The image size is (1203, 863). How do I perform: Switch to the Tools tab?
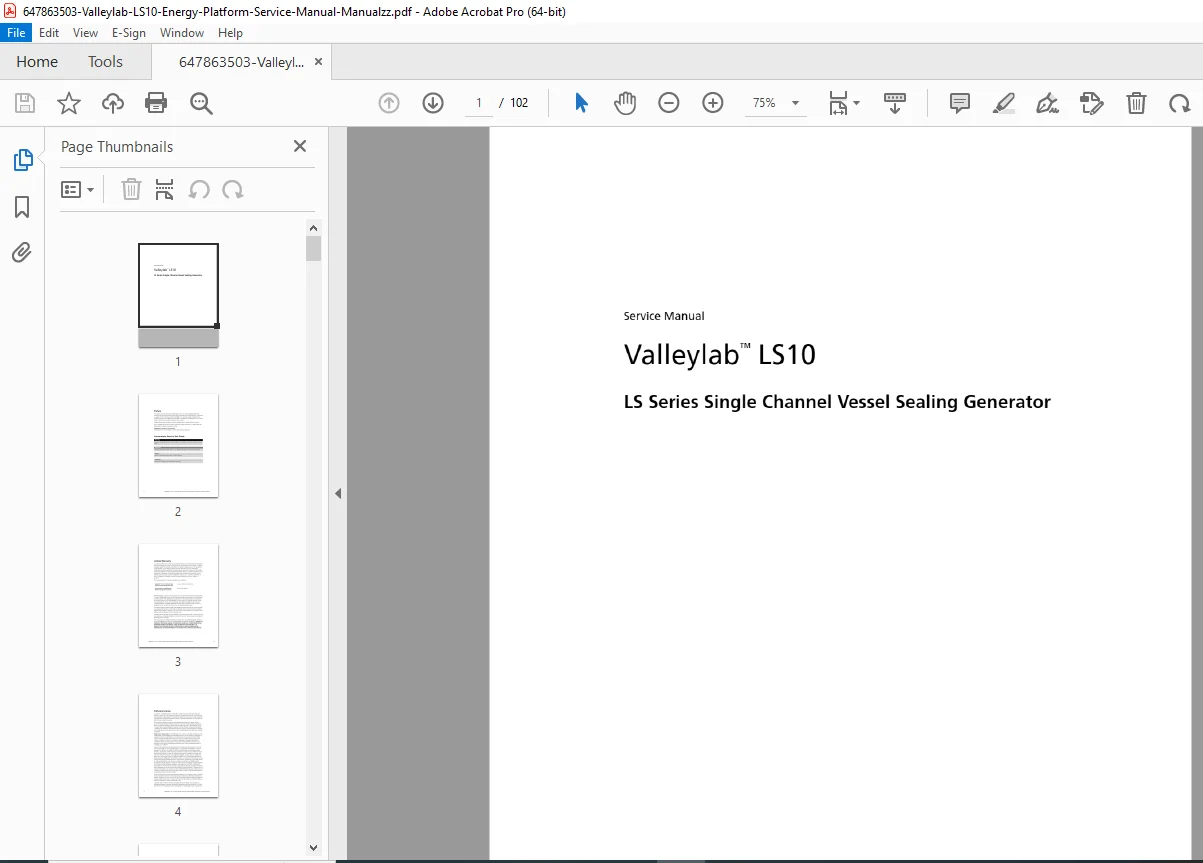pyautogui.click(x=105, y=61)
